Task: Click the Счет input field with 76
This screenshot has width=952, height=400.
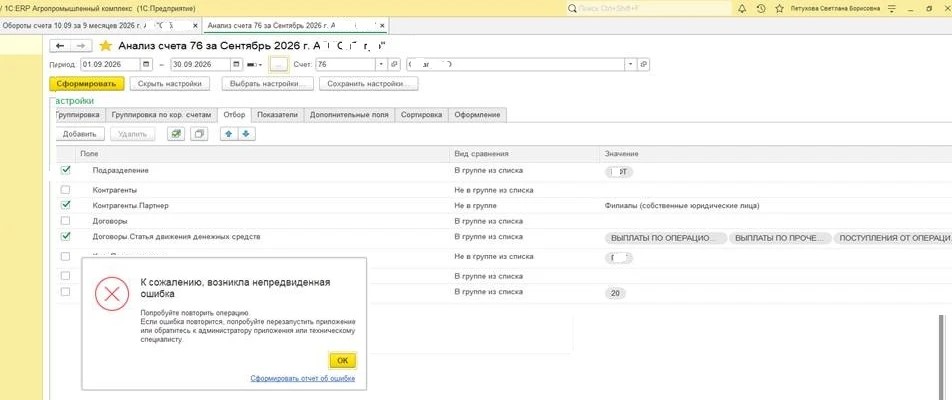Action: pyautogui.click(x=345, y=64)
